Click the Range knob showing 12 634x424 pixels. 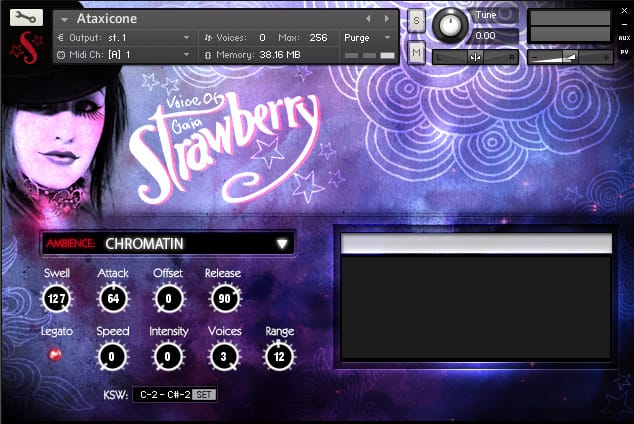(279, 357)
